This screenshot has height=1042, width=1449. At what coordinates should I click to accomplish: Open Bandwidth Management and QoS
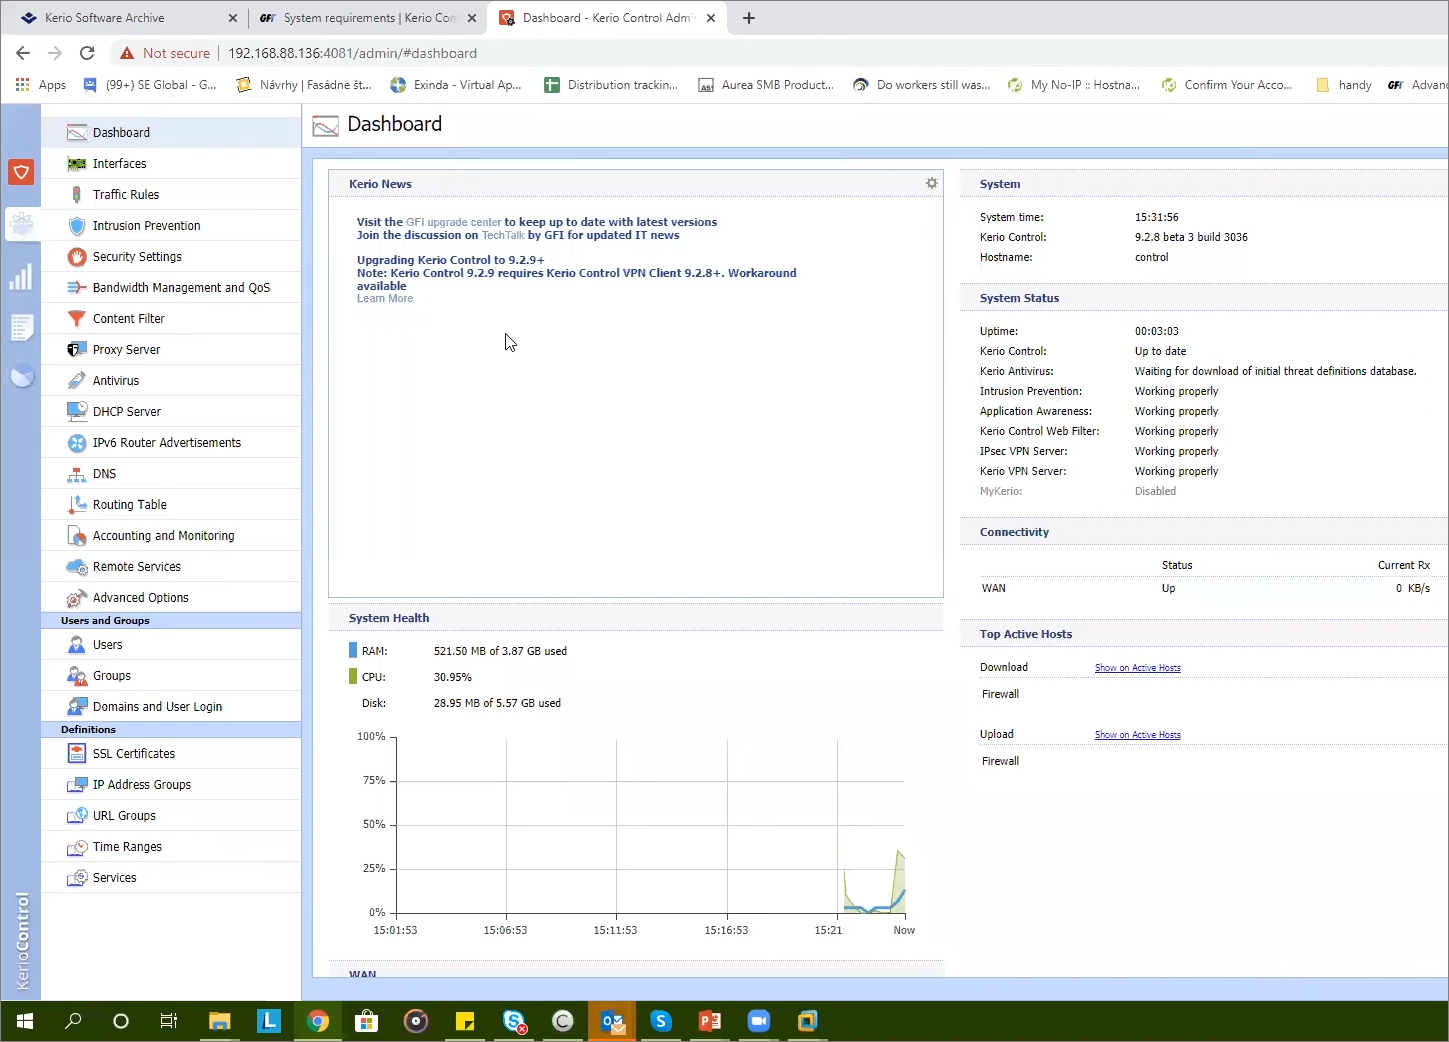point(171,287)
